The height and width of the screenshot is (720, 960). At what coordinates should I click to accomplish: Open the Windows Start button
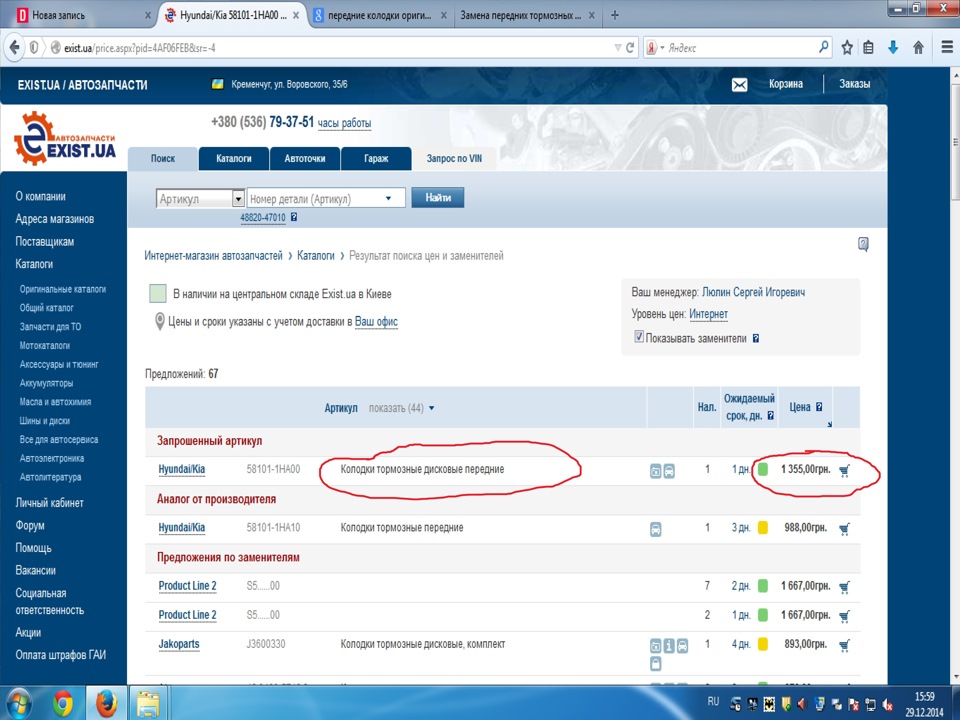coord(20,703)
